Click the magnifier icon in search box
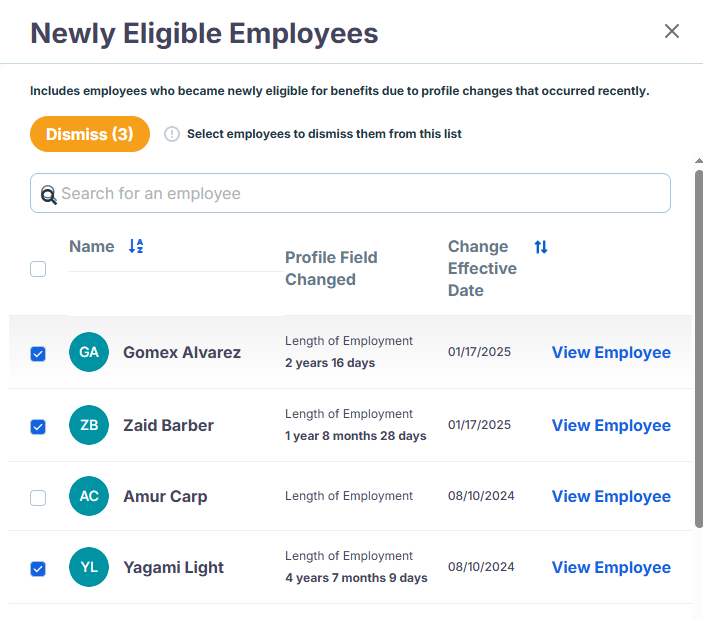 48,195
